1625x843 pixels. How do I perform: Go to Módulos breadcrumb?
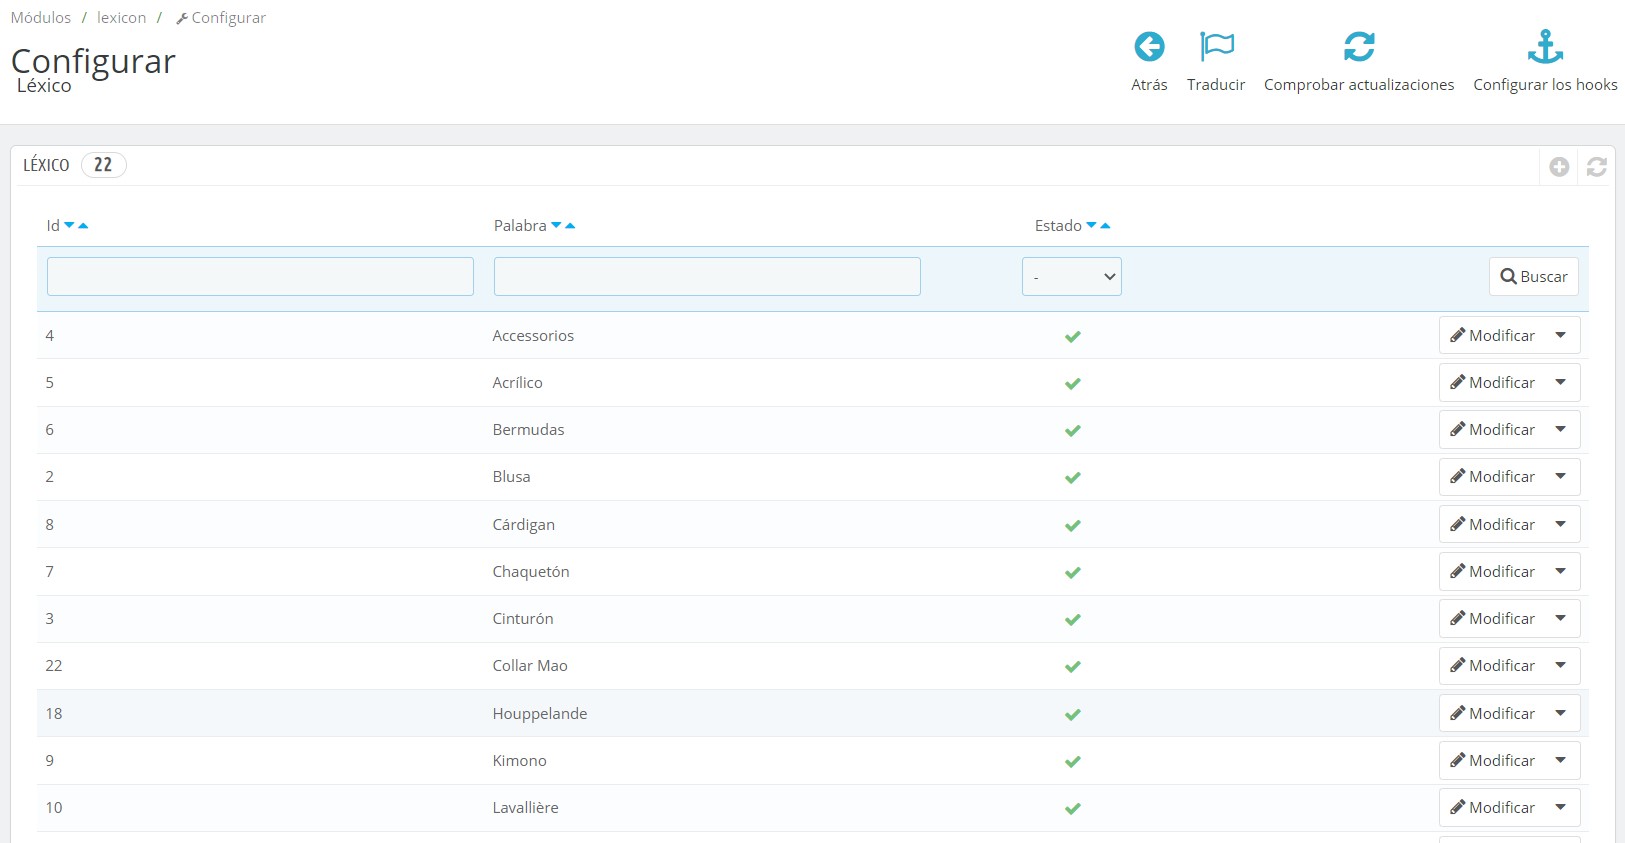(x=41, y=18)
